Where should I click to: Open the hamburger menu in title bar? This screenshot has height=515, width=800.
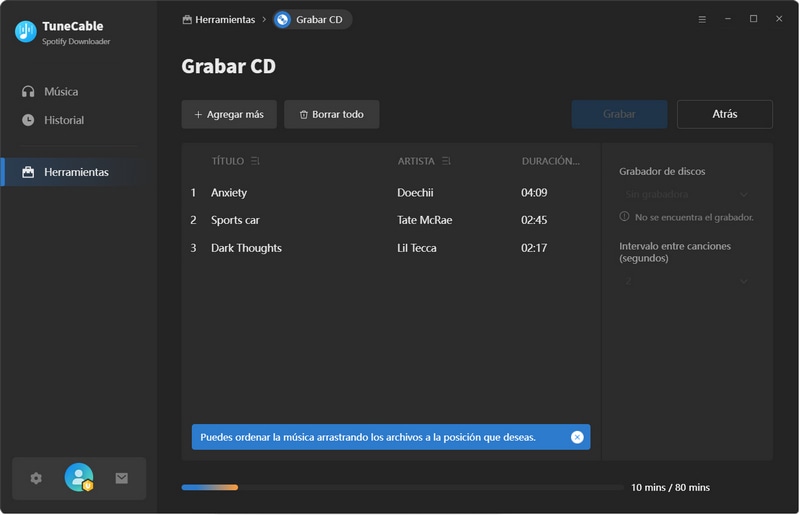(701, 19)
